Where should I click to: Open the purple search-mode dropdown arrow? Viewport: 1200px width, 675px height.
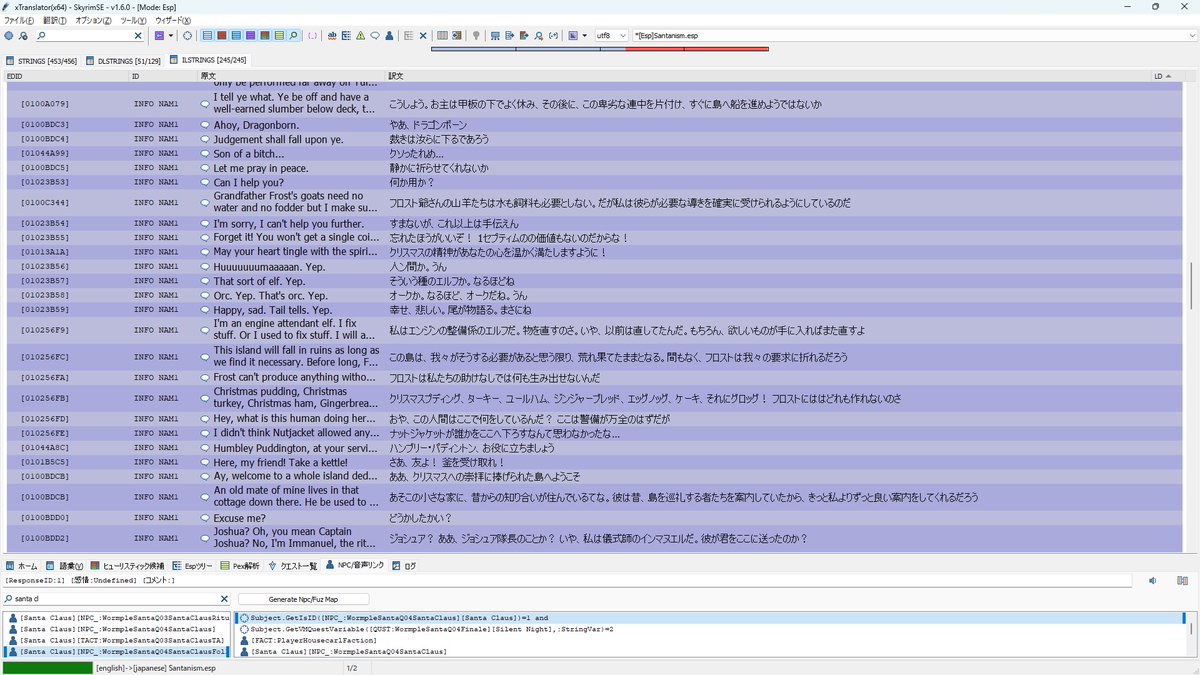coord(171,35)
